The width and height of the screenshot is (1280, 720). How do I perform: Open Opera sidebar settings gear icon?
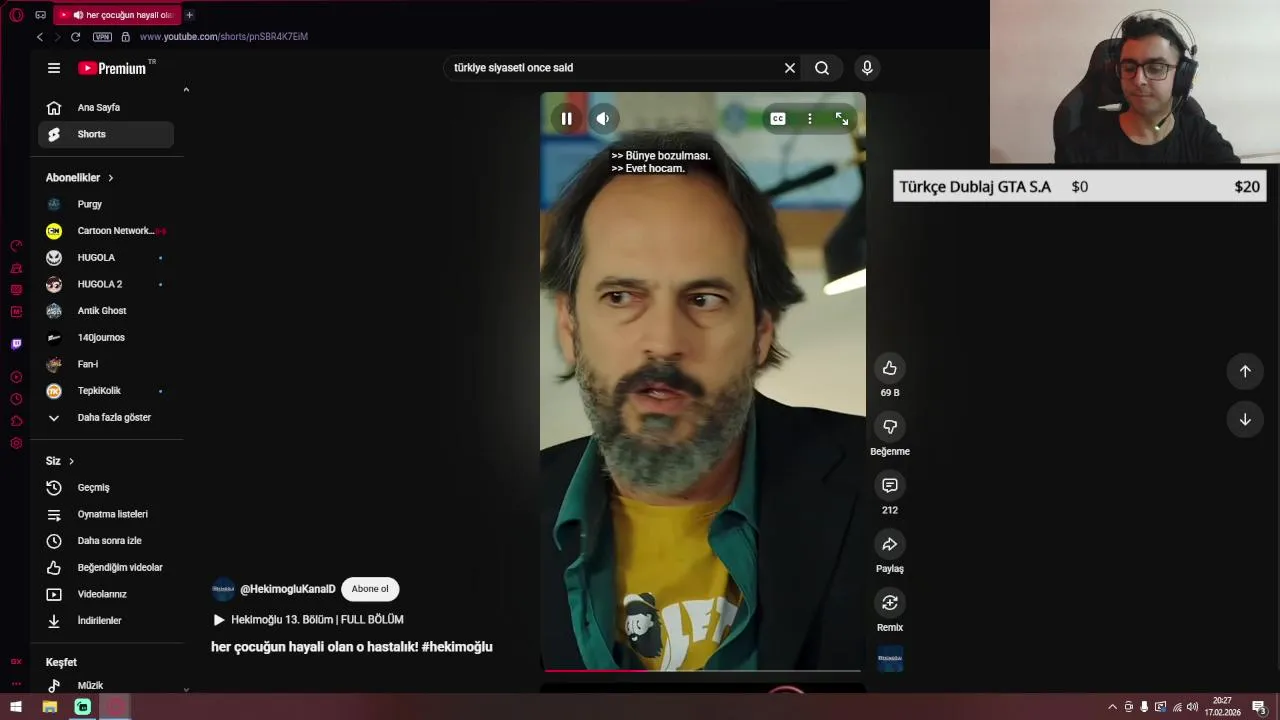click(16, 443)
